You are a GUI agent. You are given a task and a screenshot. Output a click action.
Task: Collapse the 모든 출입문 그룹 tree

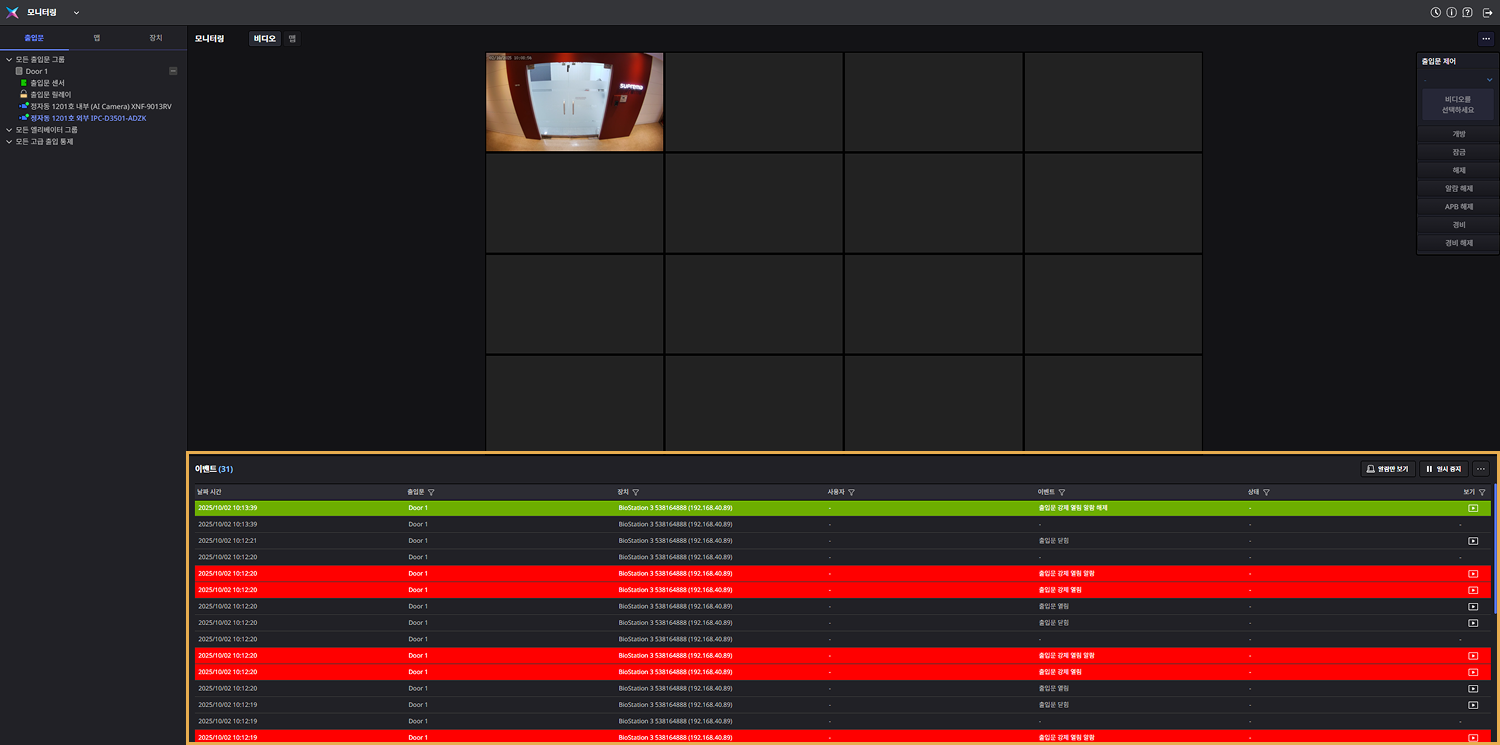coord(9,60)
